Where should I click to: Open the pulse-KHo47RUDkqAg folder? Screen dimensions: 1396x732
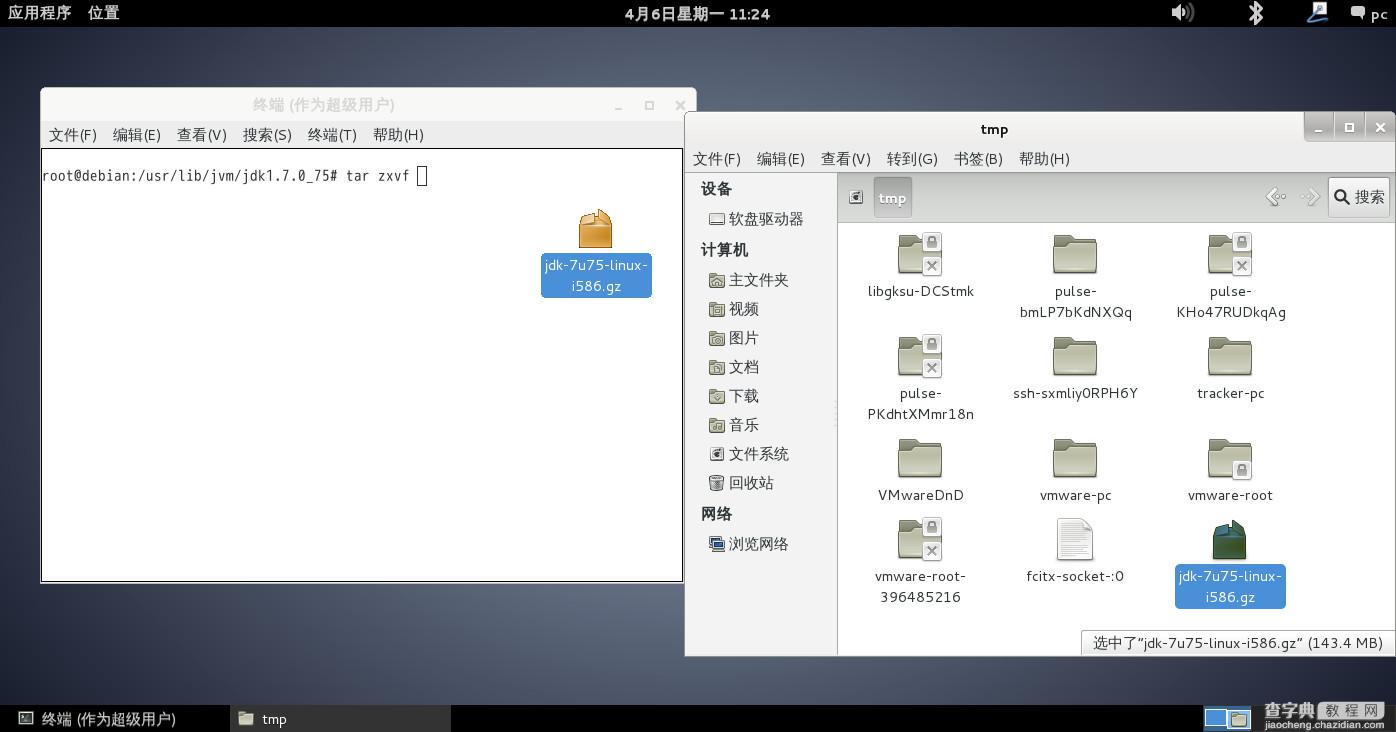(1230, 255)
